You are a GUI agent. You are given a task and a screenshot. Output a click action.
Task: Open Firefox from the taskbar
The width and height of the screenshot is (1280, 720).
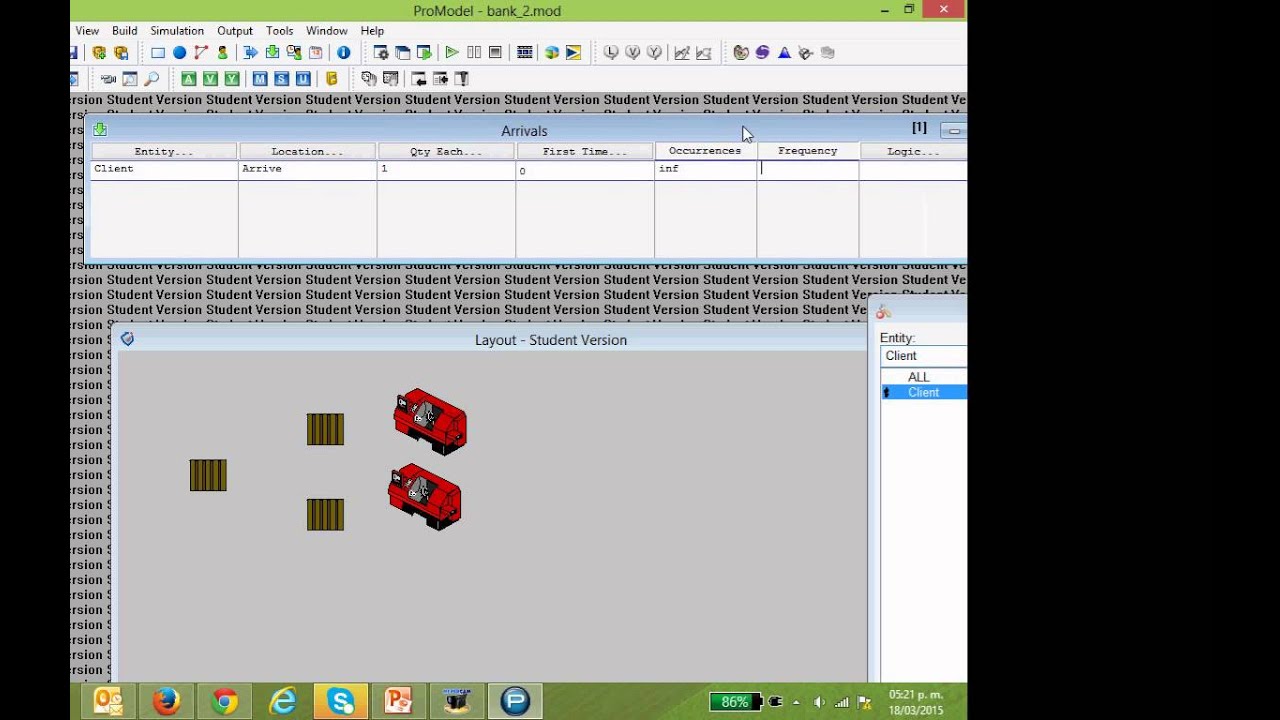(166, 701)
